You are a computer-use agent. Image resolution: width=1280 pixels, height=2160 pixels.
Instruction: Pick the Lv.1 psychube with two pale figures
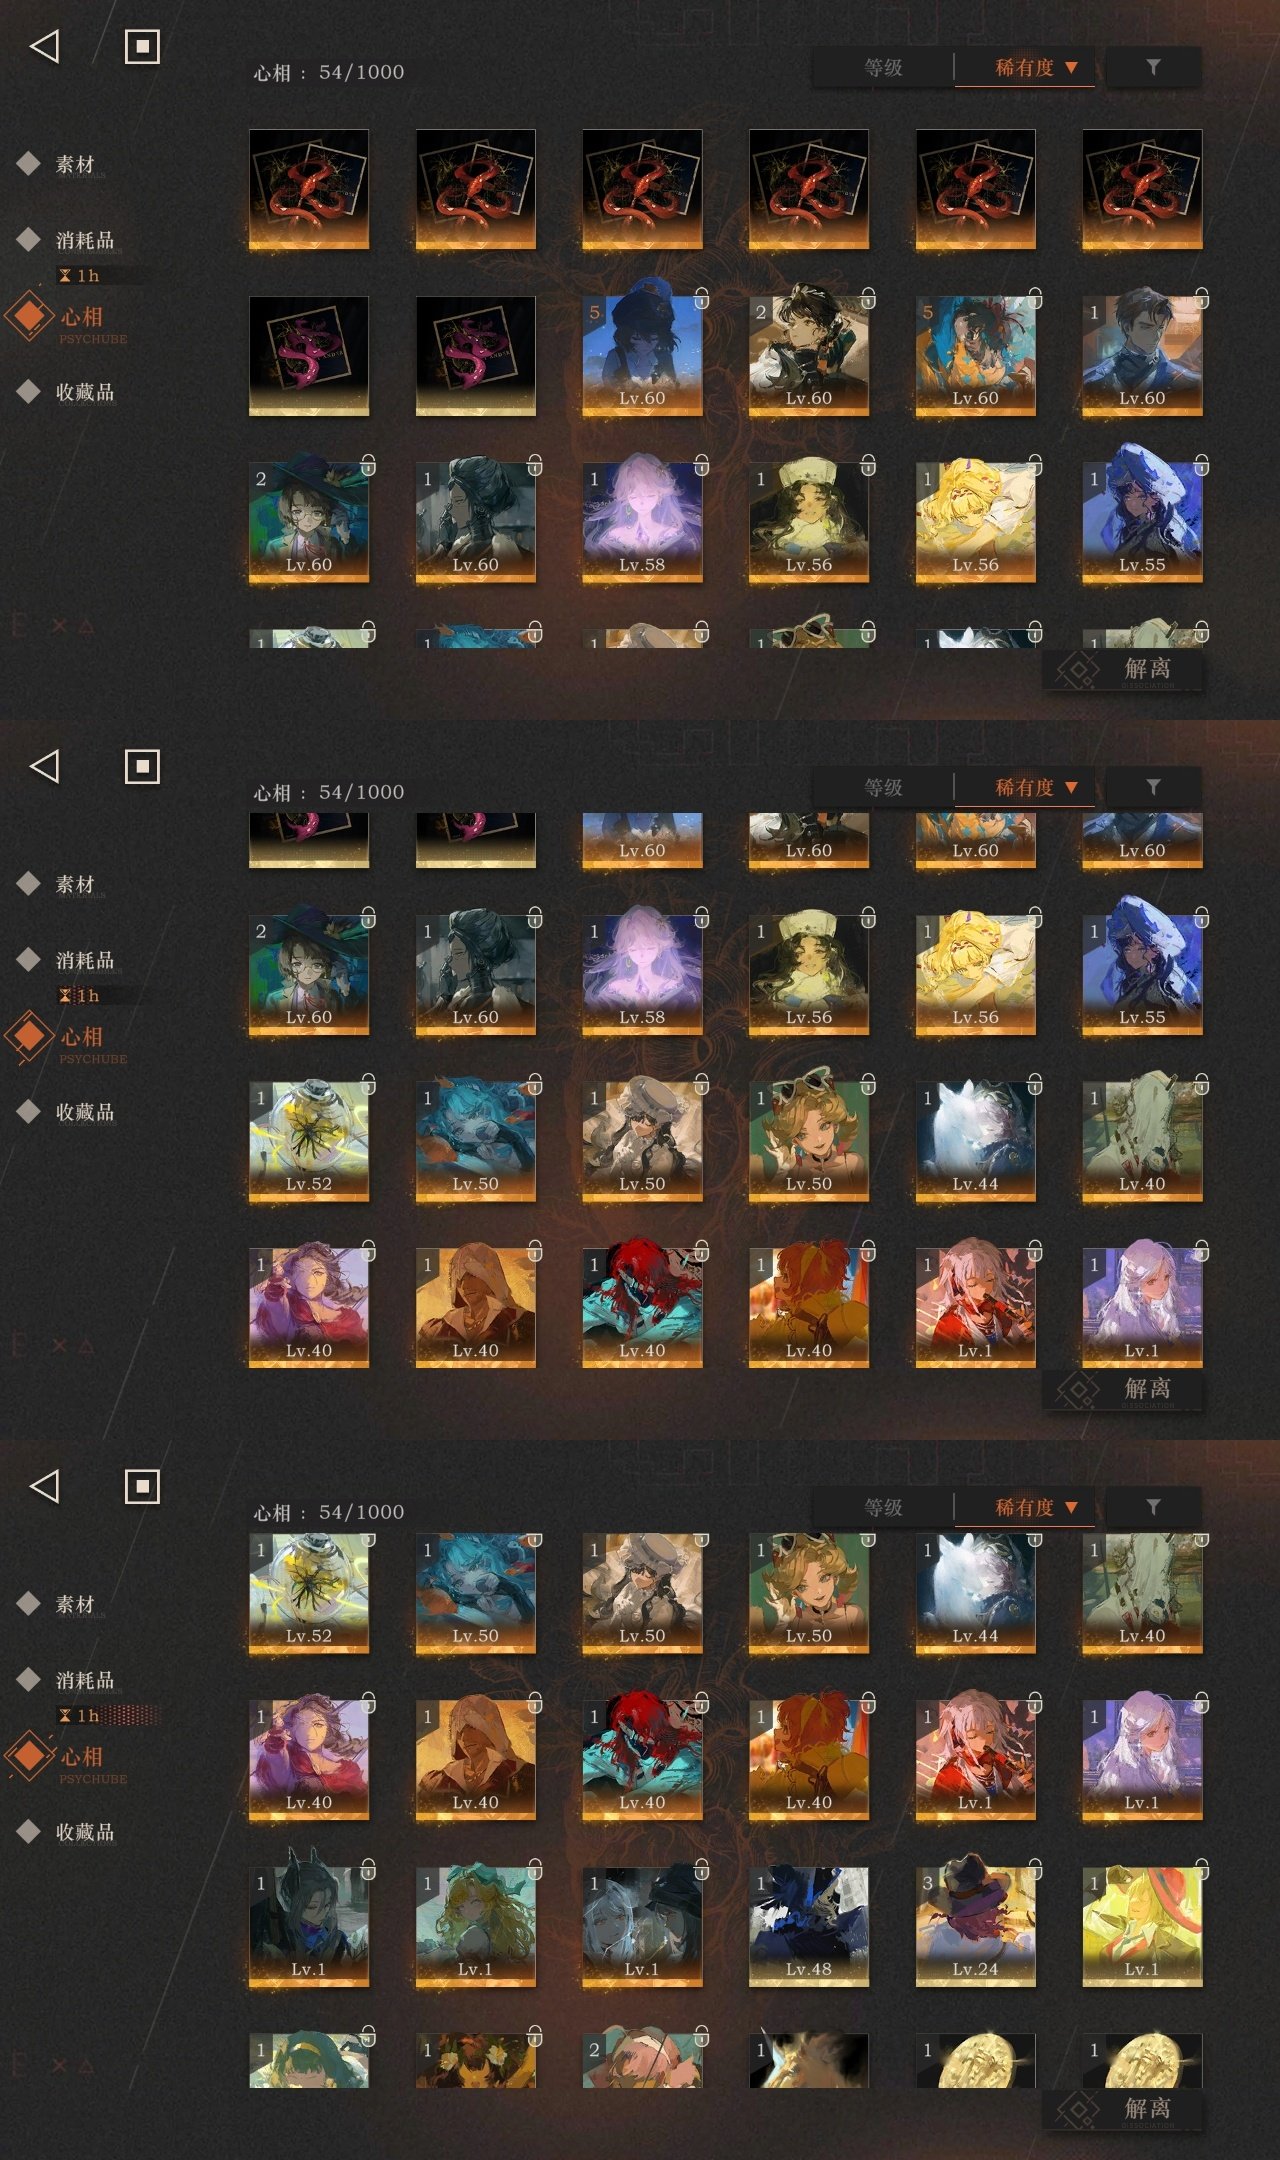tap(642, 1926)
